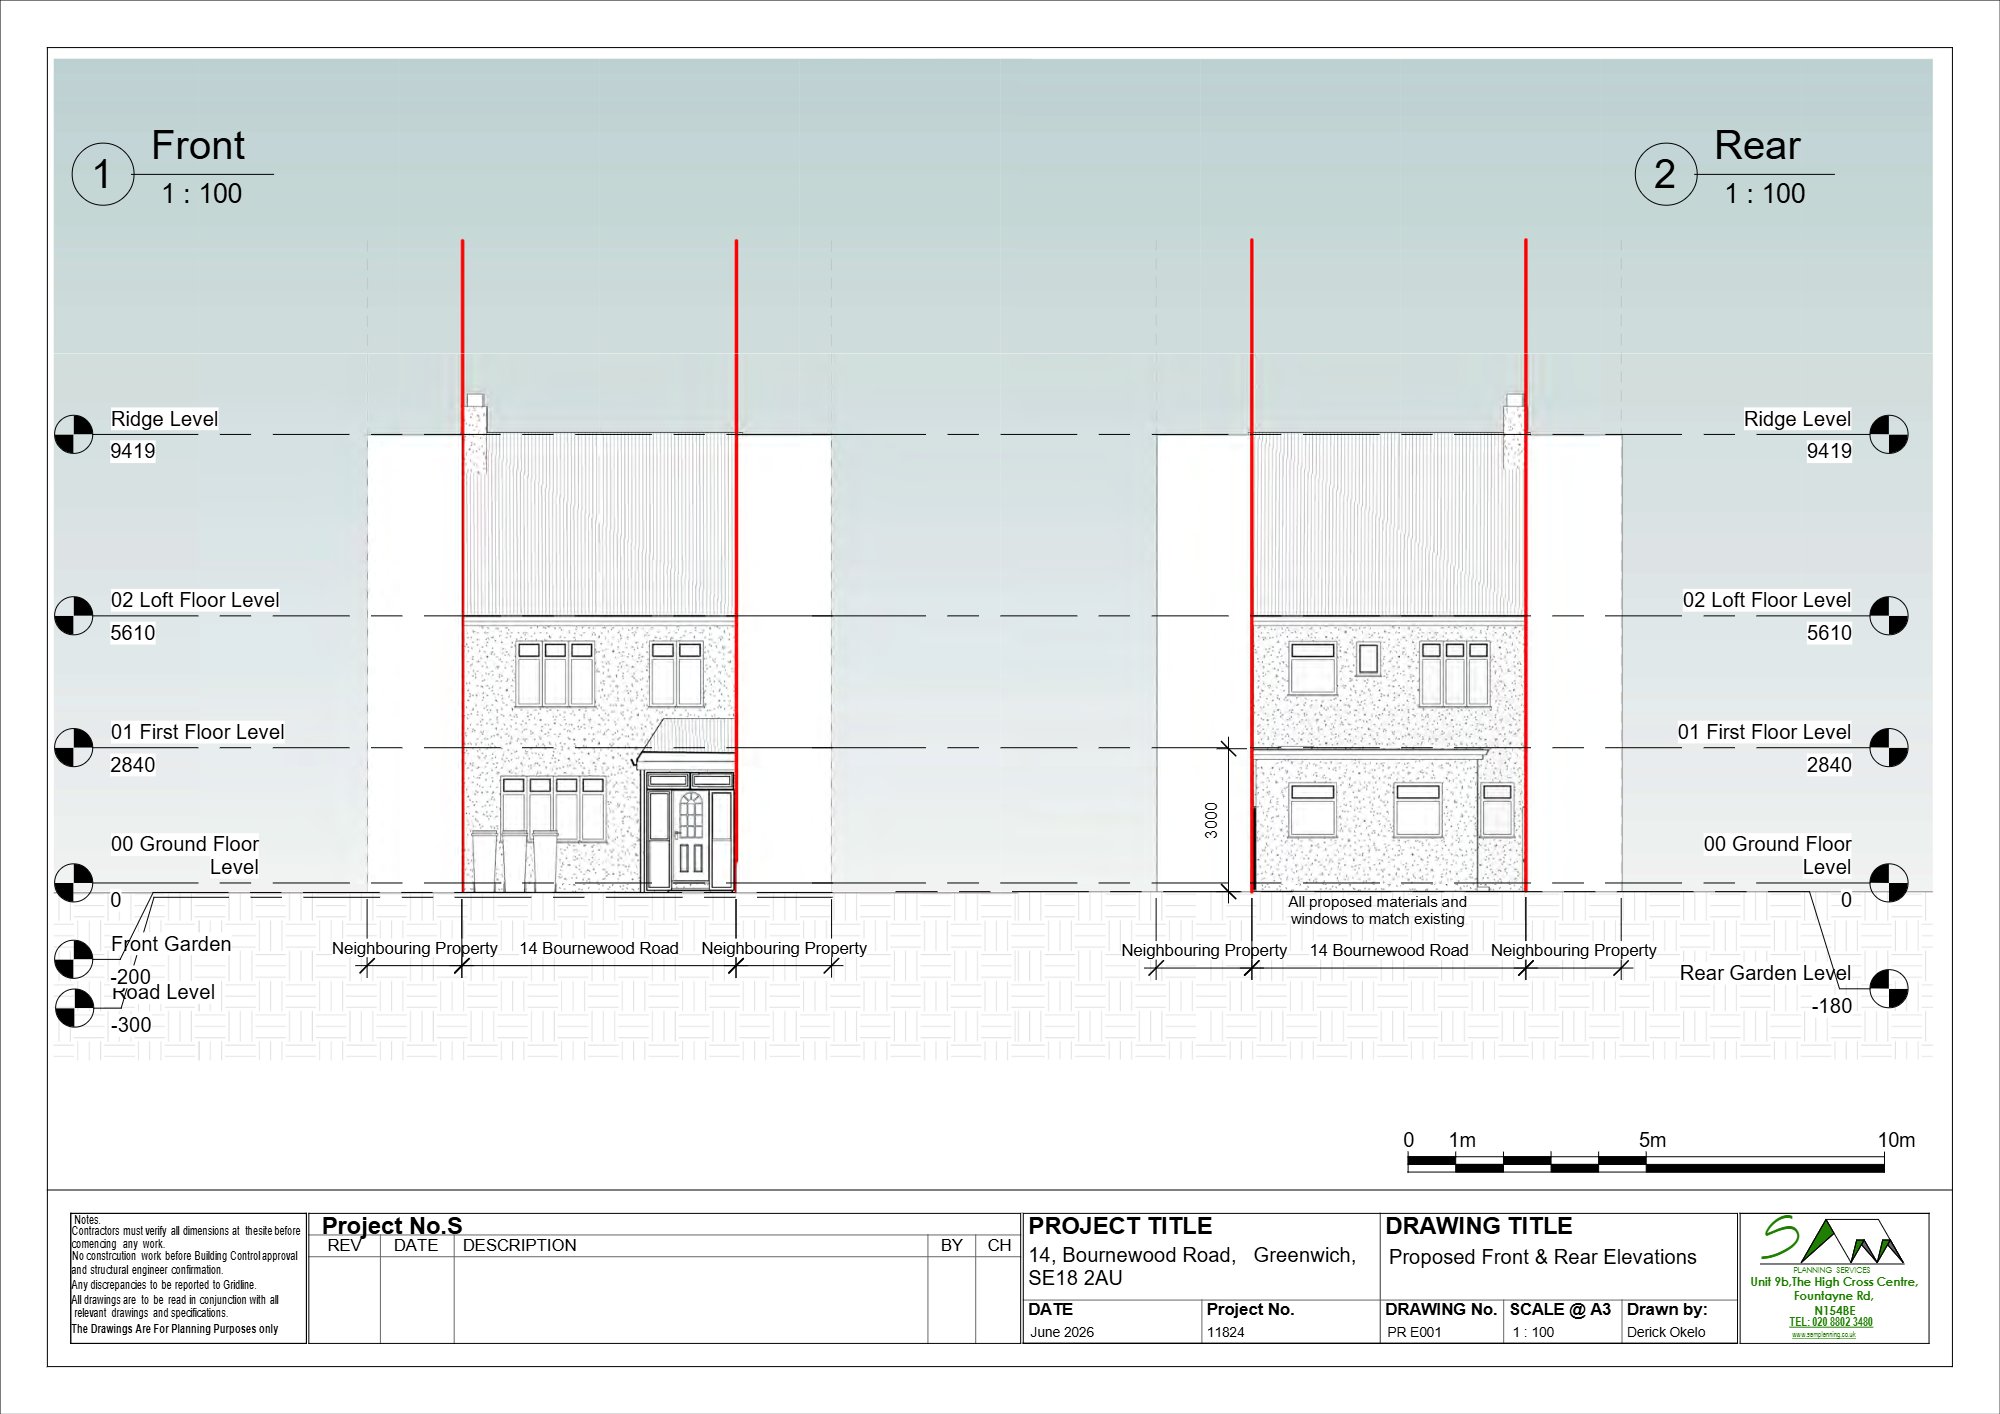
Task: Select the Rear Garden Level datum marker
Action: point(1889,989)
